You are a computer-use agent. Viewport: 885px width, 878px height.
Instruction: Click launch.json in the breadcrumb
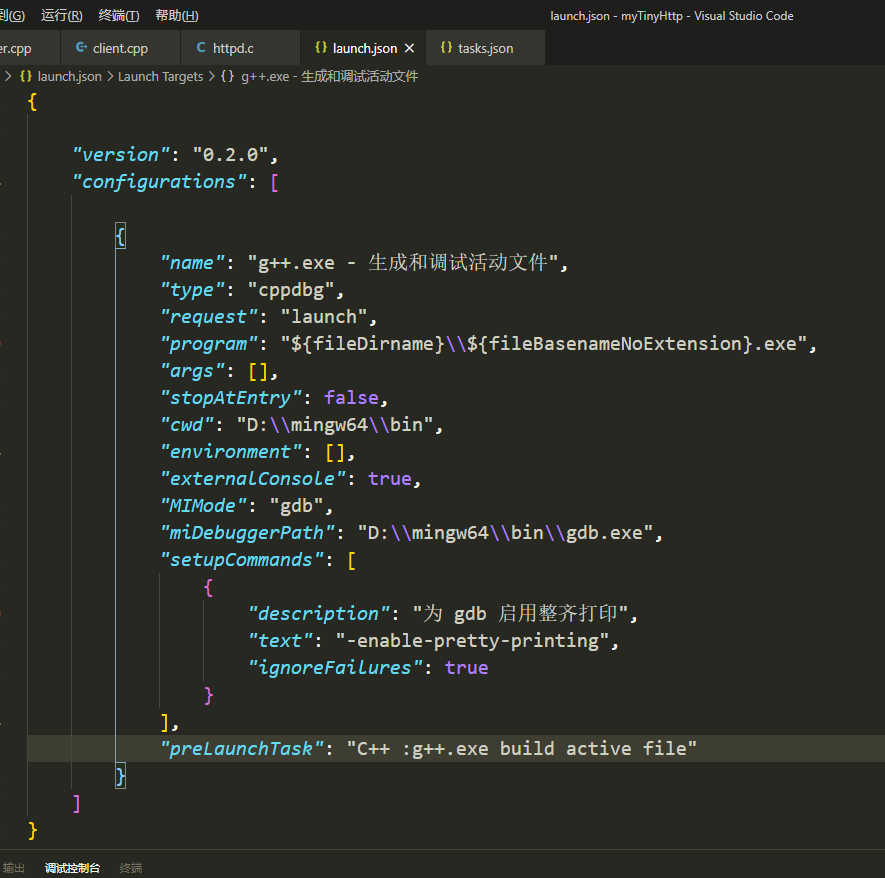coord(69,76)
